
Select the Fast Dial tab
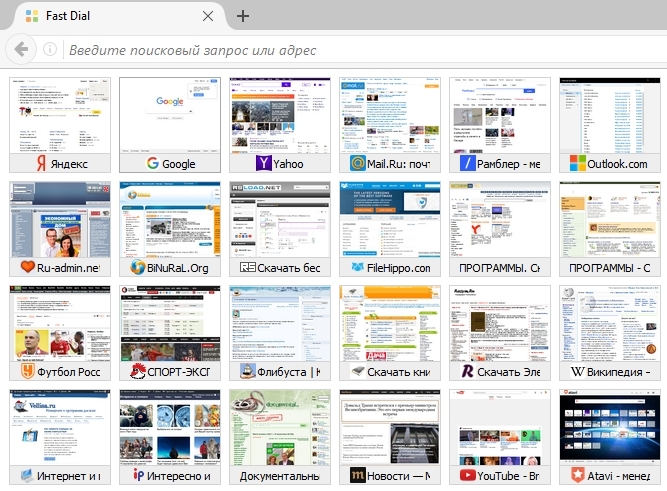point(112,16)
